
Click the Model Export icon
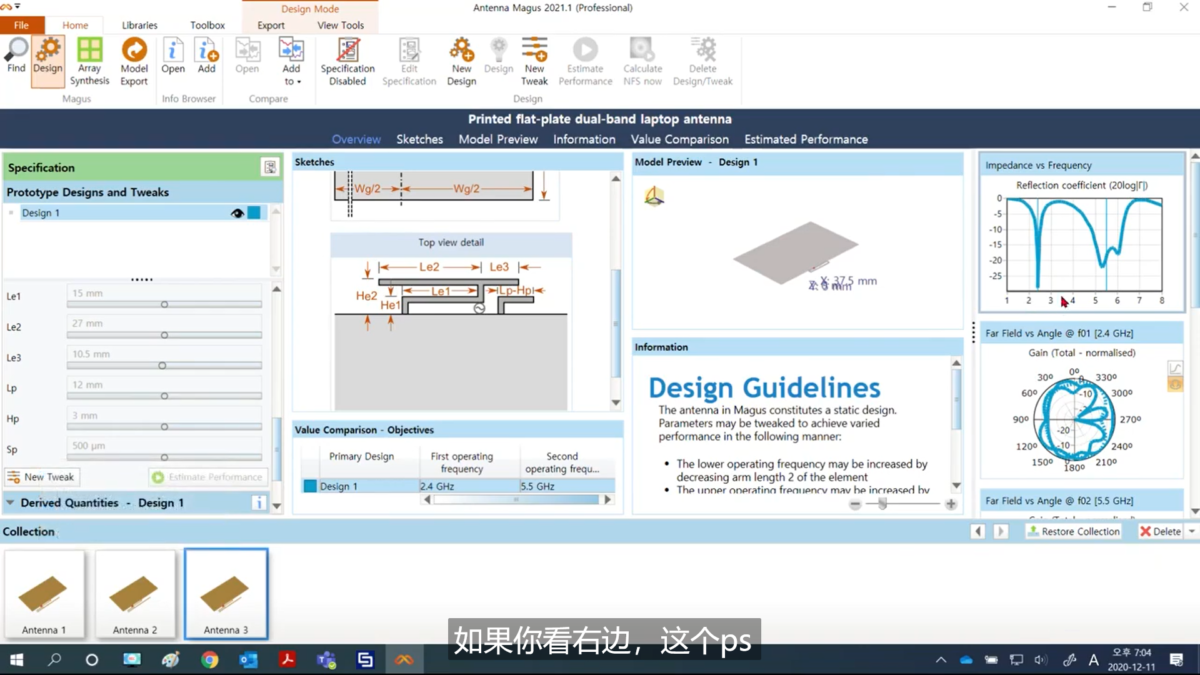click(134, 62)
